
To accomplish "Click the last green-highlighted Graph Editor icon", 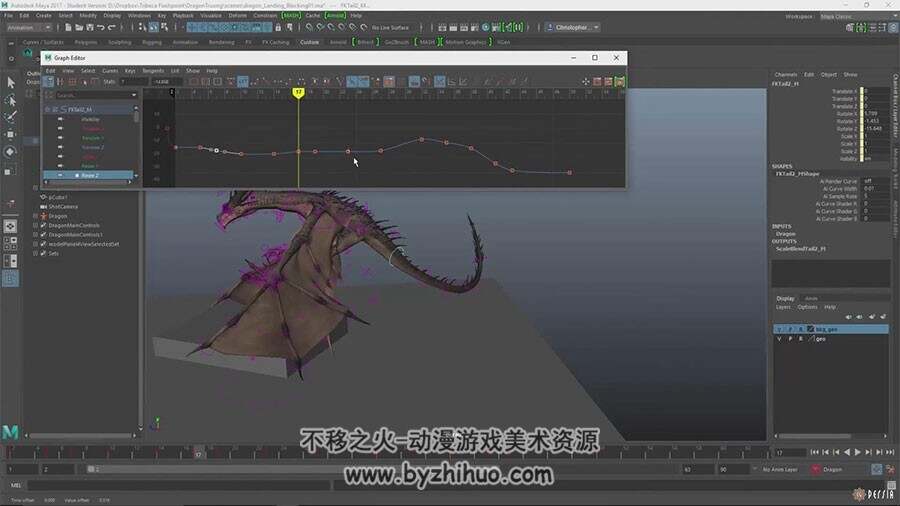I will coord(620,82).
